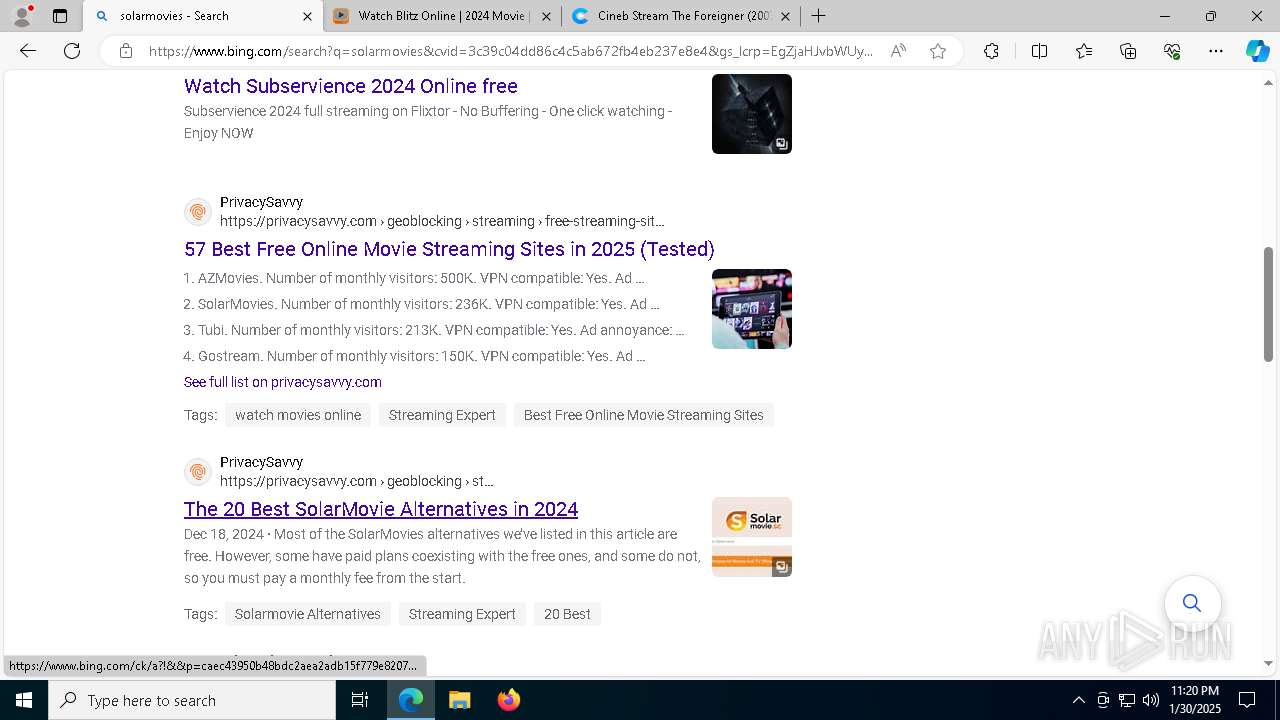Add this page to favorites star
Viewport: 1280px width, 720px height.
tap(938, 51)
